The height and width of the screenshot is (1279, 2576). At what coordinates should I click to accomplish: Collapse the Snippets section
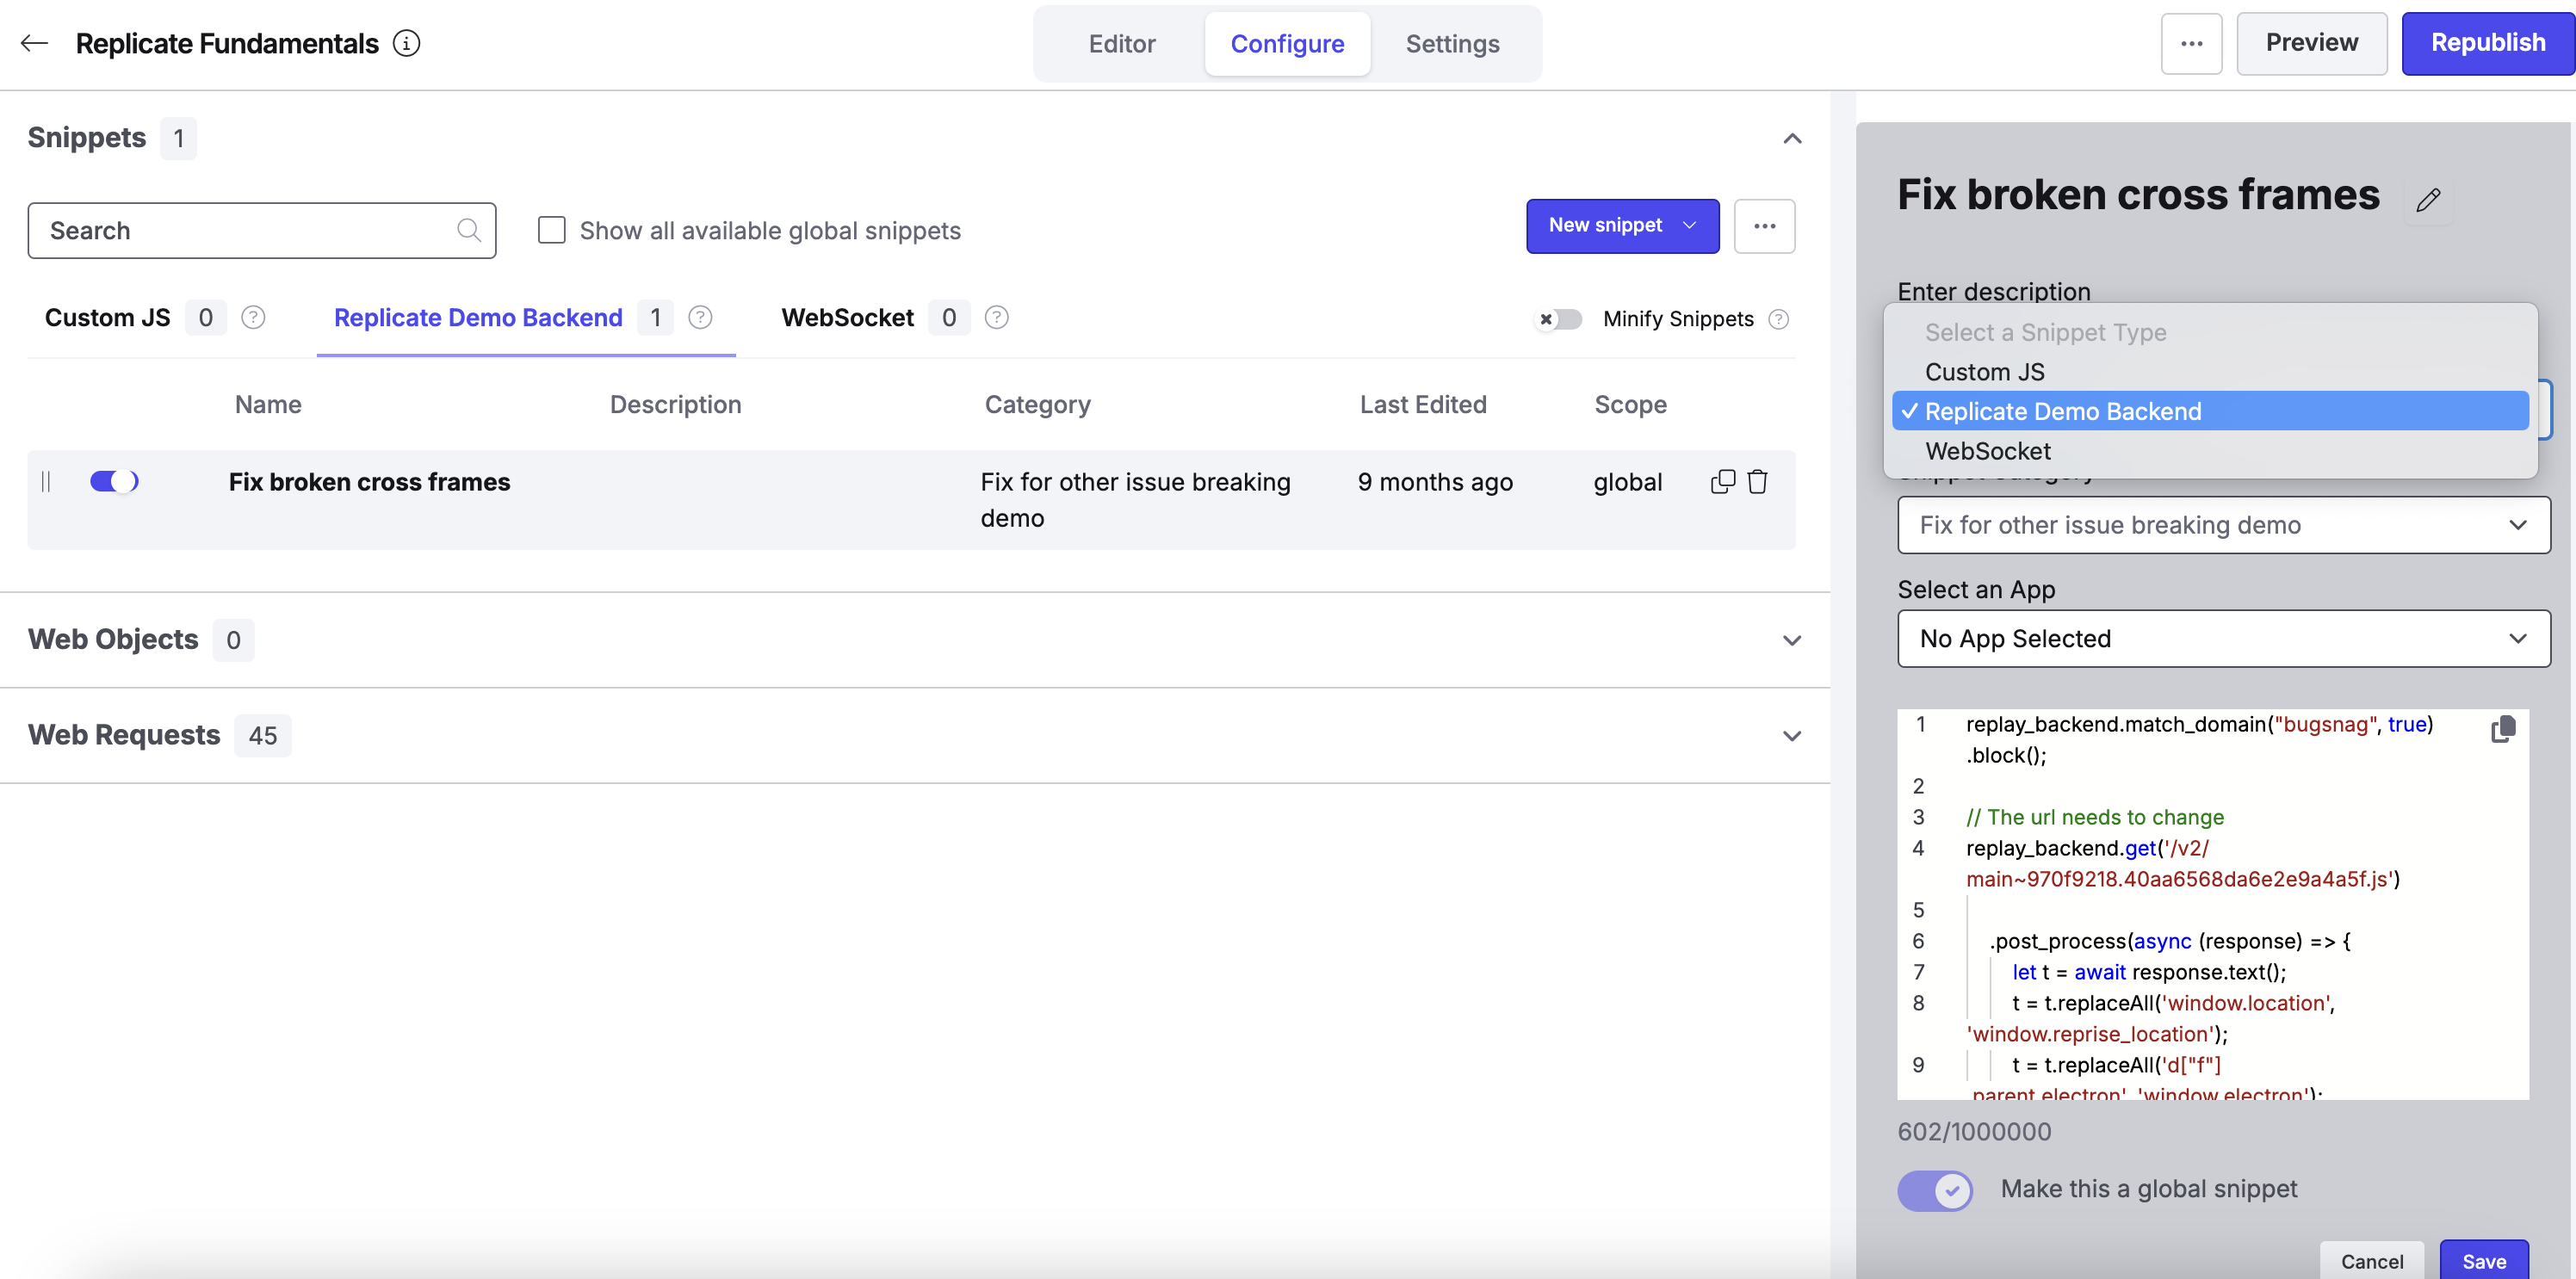[x=1792, y=138]
